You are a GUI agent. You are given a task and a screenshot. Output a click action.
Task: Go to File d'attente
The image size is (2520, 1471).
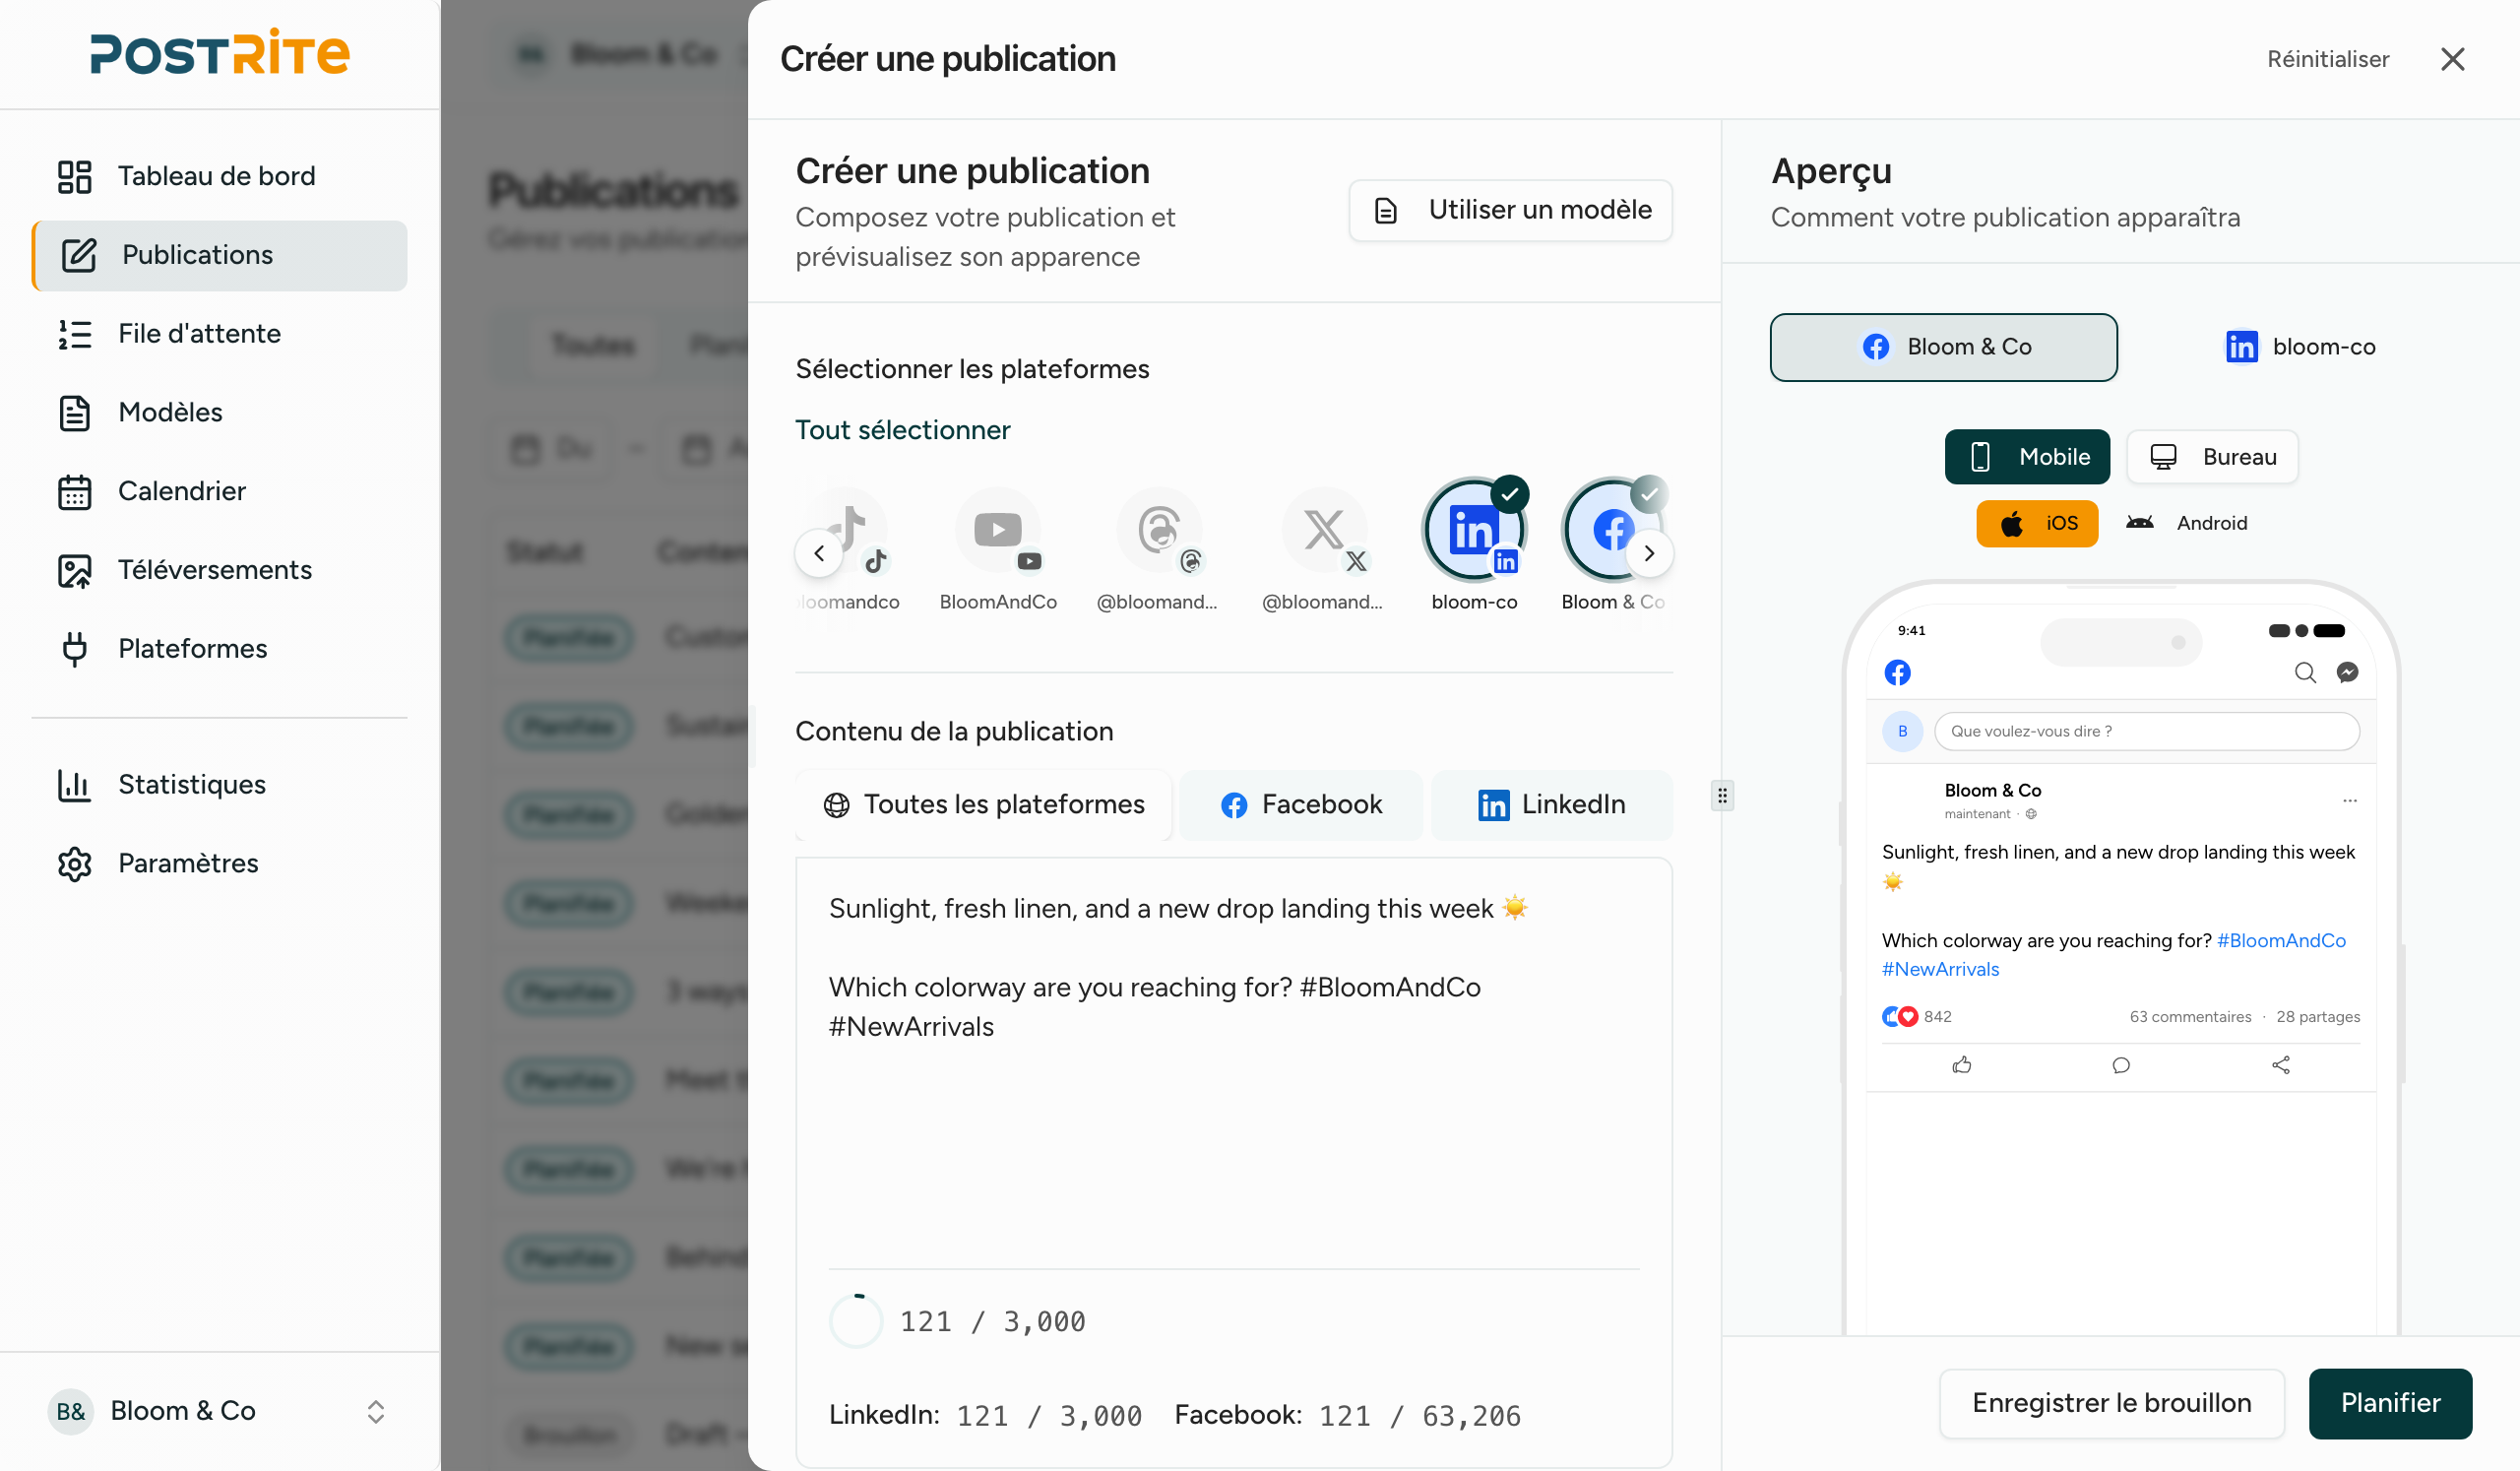point(219,333)
